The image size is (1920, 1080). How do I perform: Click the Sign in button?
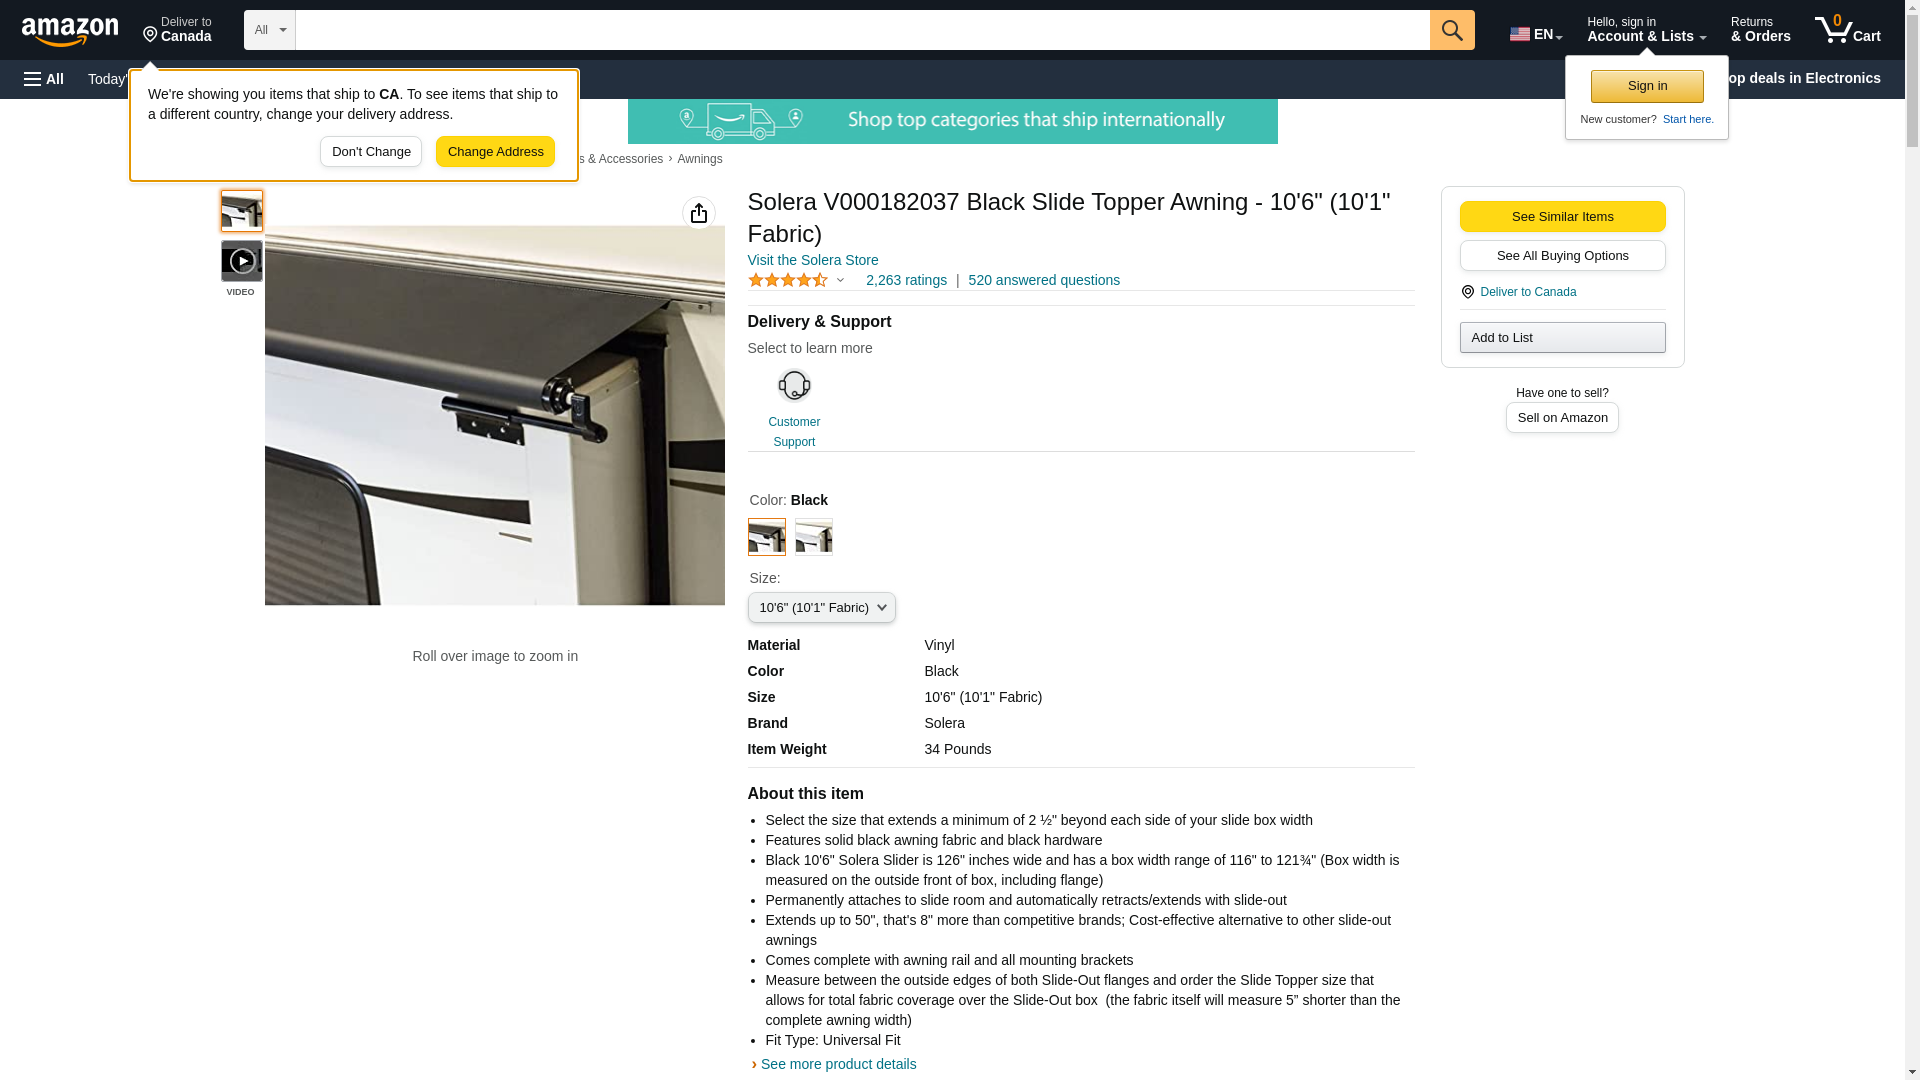pos(1647,86)
